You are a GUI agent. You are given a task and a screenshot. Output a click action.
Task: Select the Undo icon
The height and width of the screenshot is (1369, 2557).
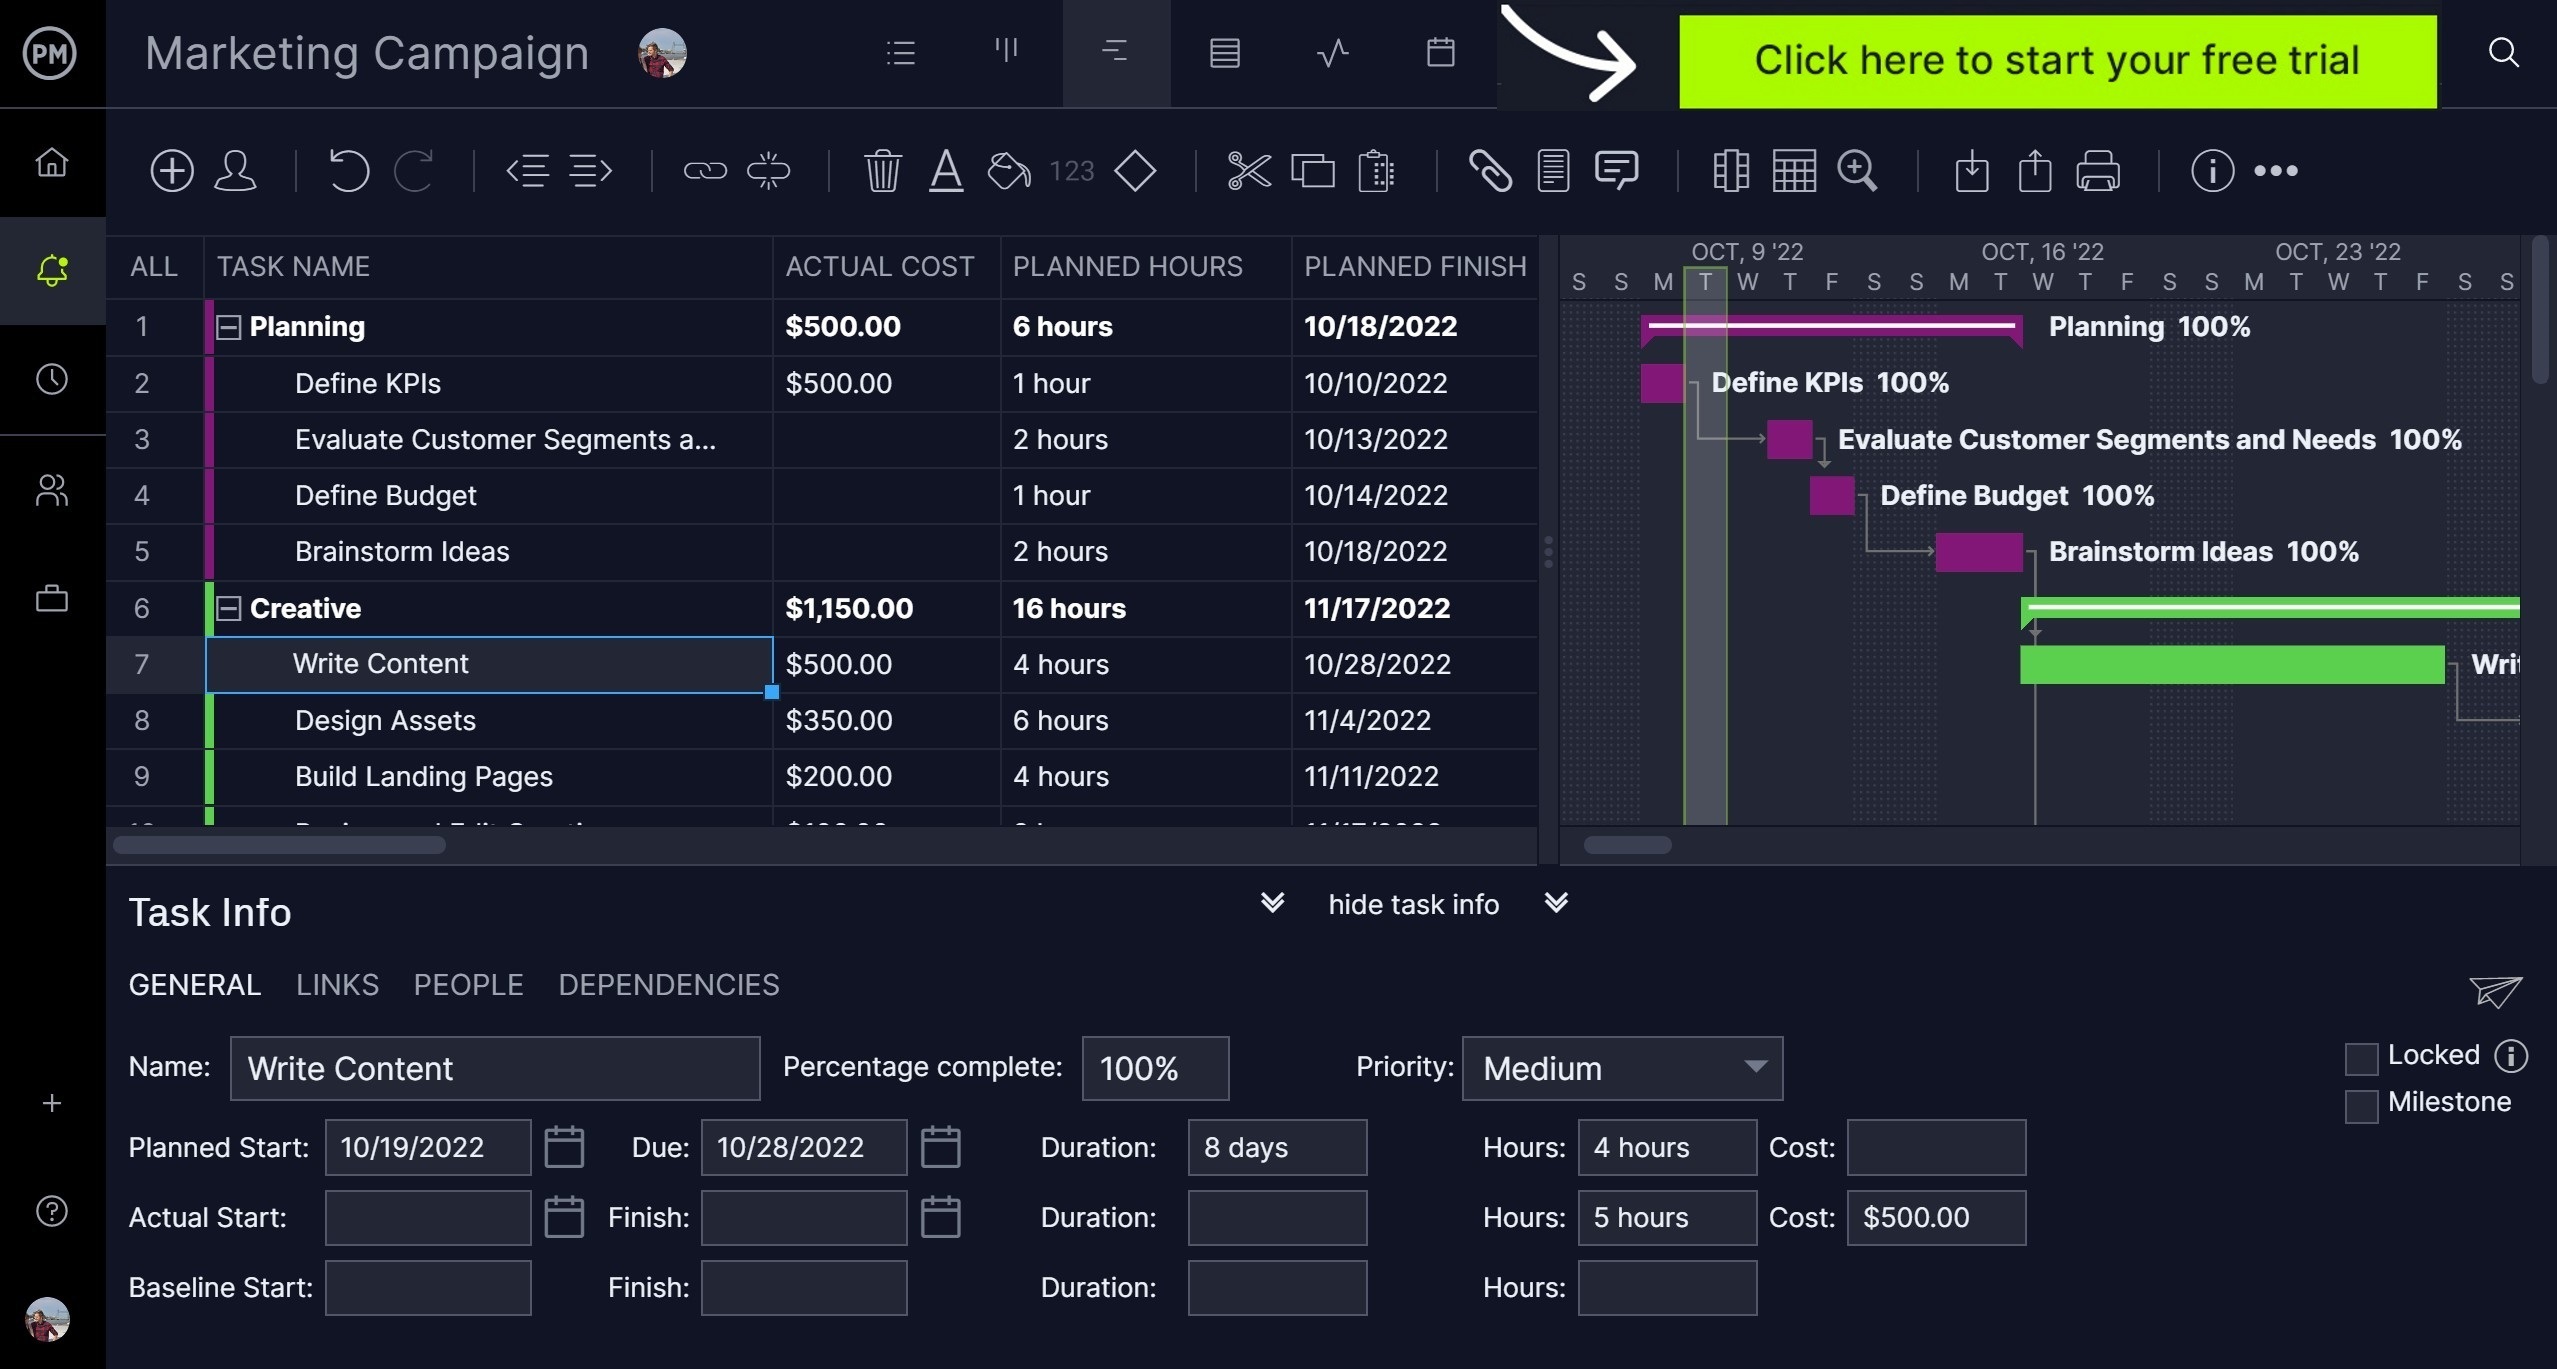pyautogui.click(x=347, y=169)
